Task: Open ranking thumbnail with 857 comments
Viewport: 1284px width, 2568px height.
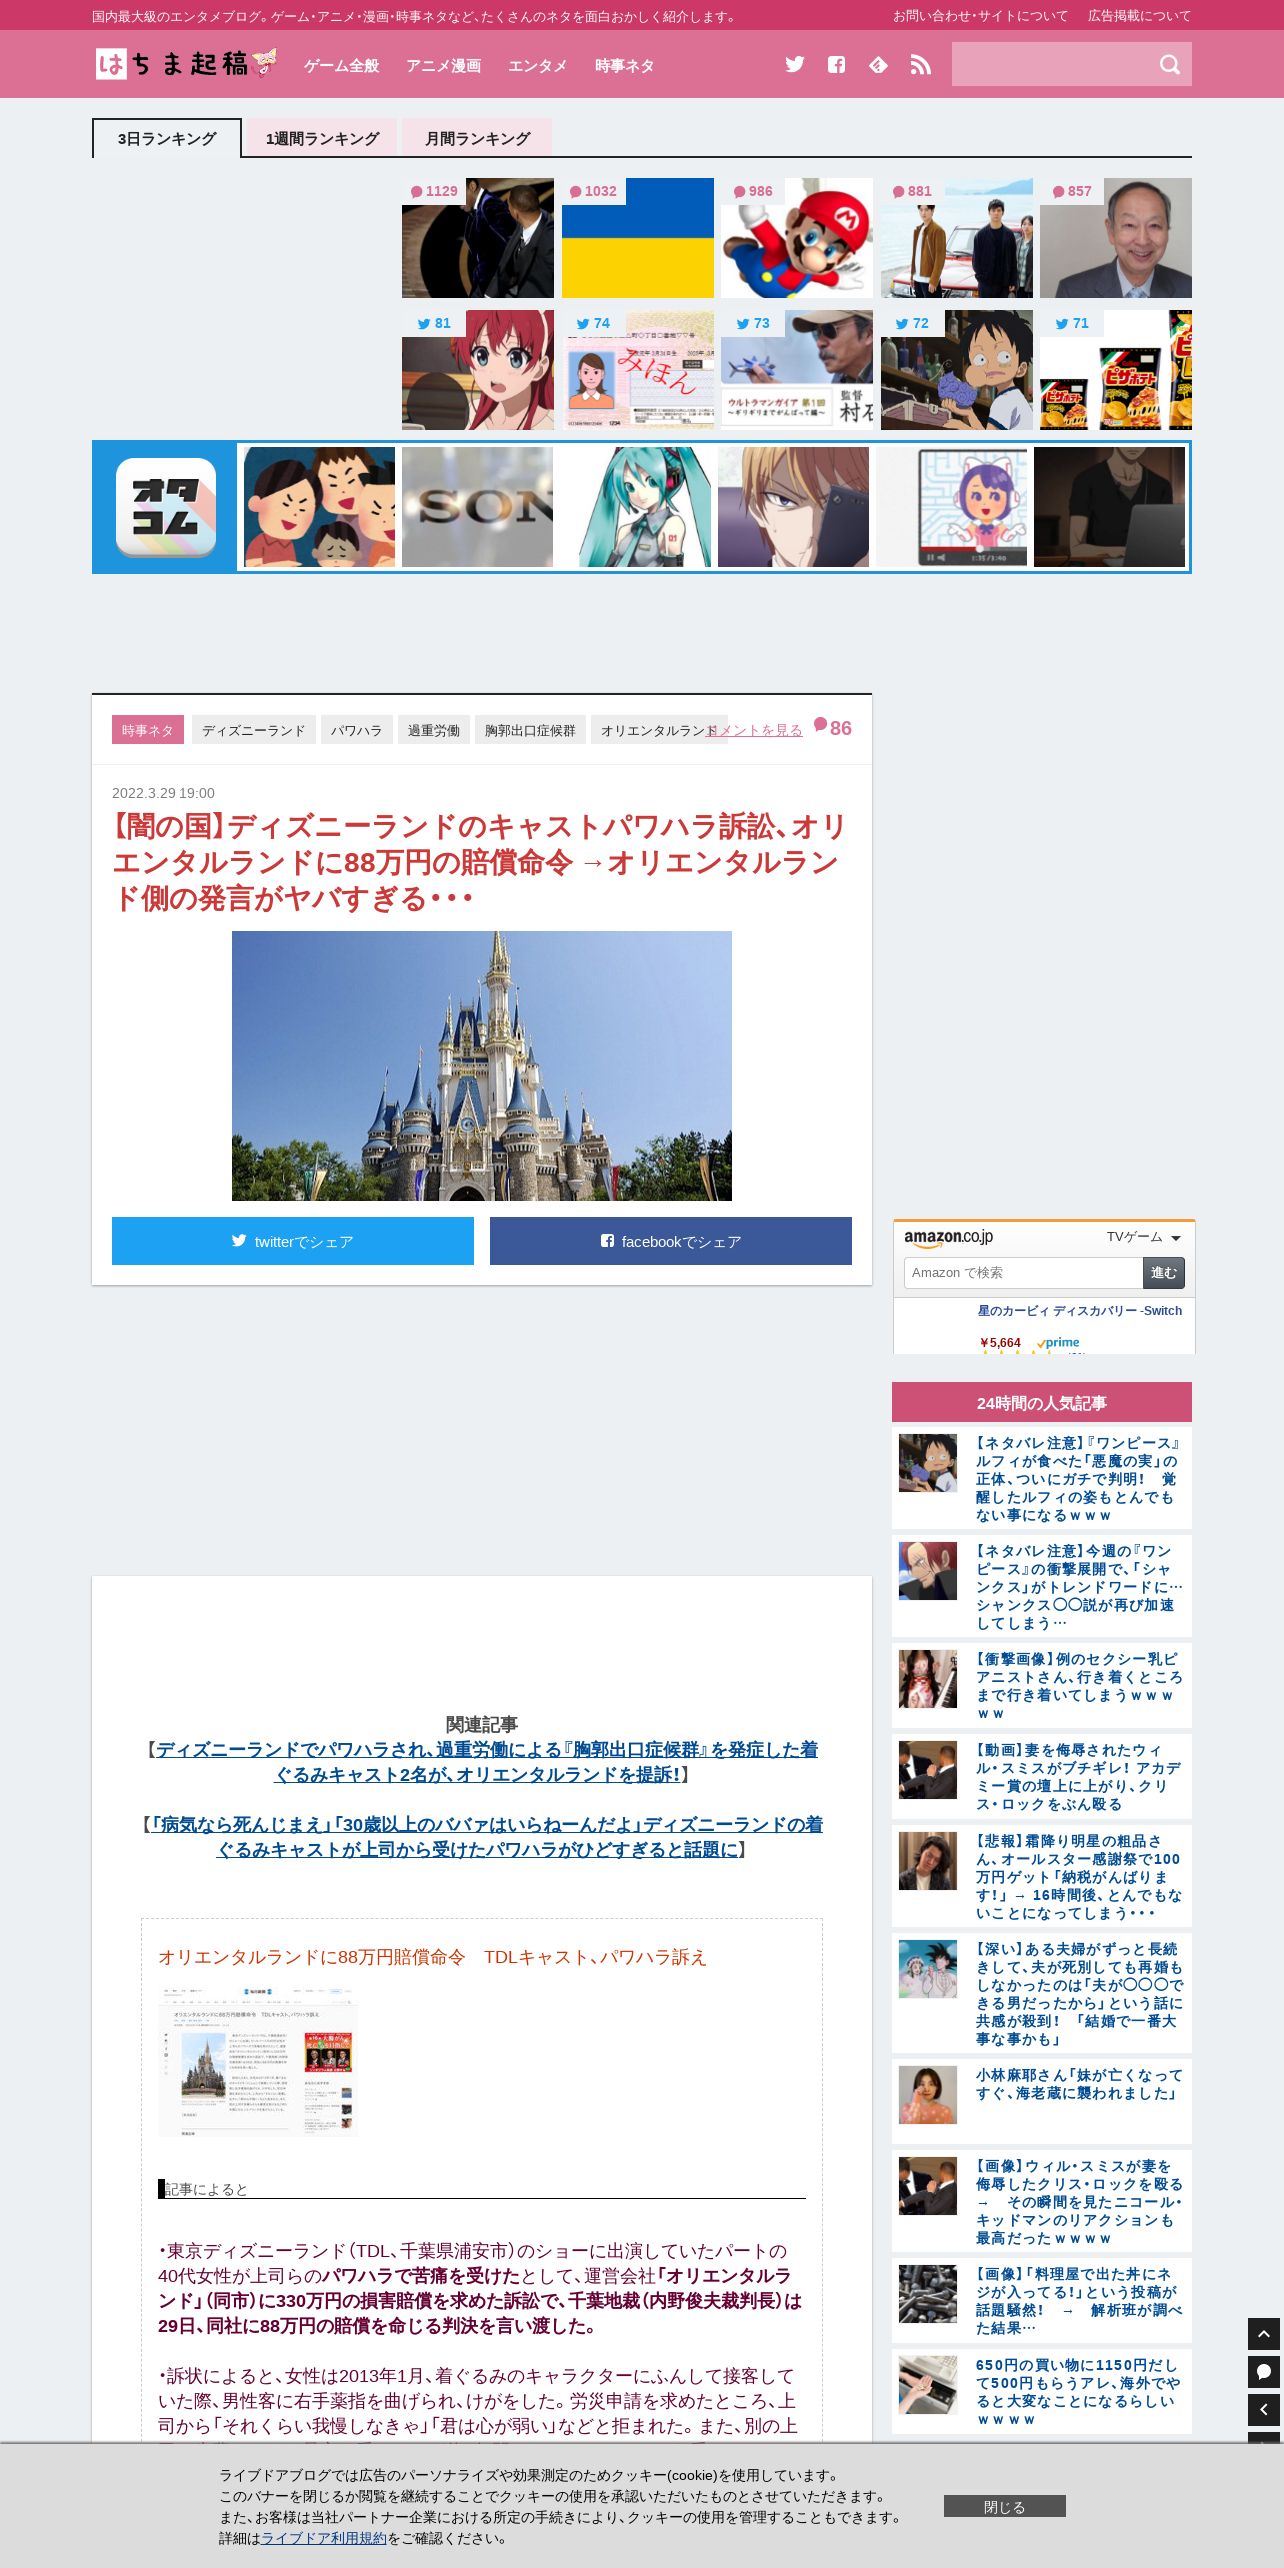Action: [x=1116, y=238]
